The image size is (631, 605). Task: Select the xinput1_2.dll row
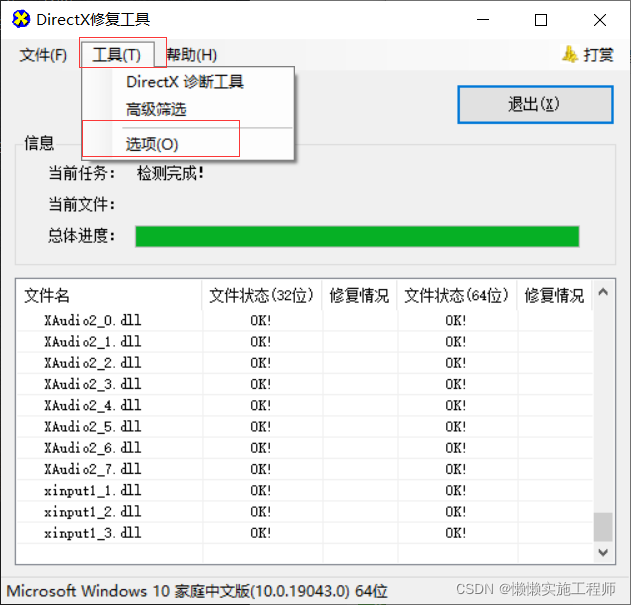pyautogui.click(x=305, y=512)
